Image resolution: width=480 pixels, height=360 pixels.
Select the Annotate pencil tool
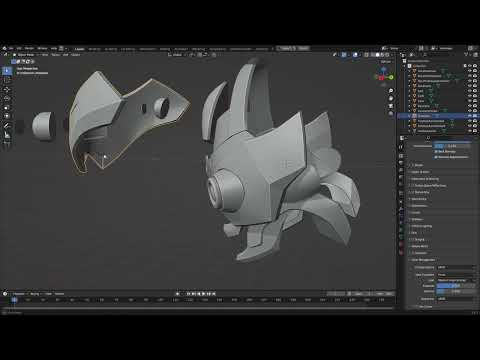click(7, 126)
